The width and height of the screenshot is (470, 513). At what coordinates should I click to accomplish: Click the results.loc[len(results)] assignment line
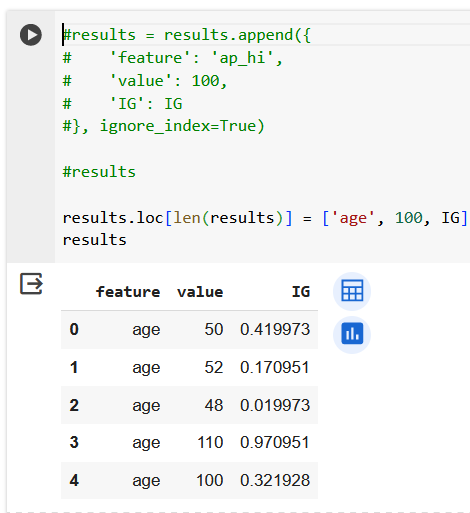click(x=265, y=218)
